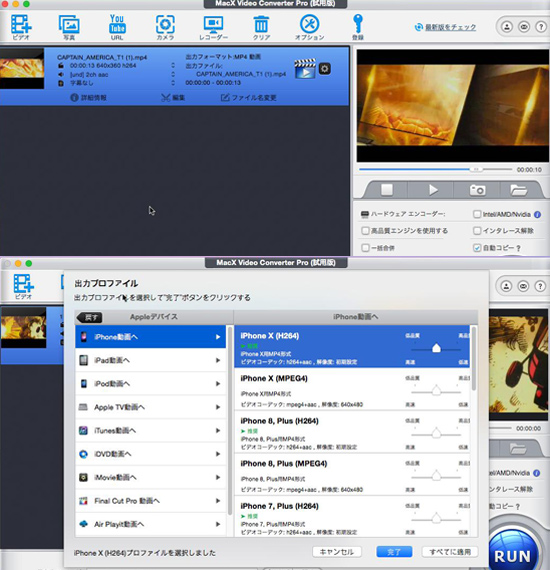The width and height of the screenshot is (550, 570).
Task: Open the YouTube URL downloader
Action: [x=117, y=27]
